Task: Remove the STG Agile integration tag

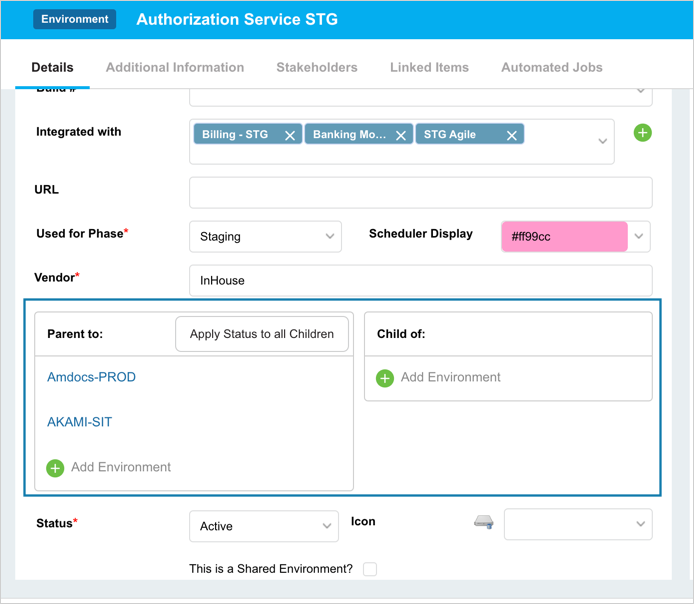Action: click(511, 135)
